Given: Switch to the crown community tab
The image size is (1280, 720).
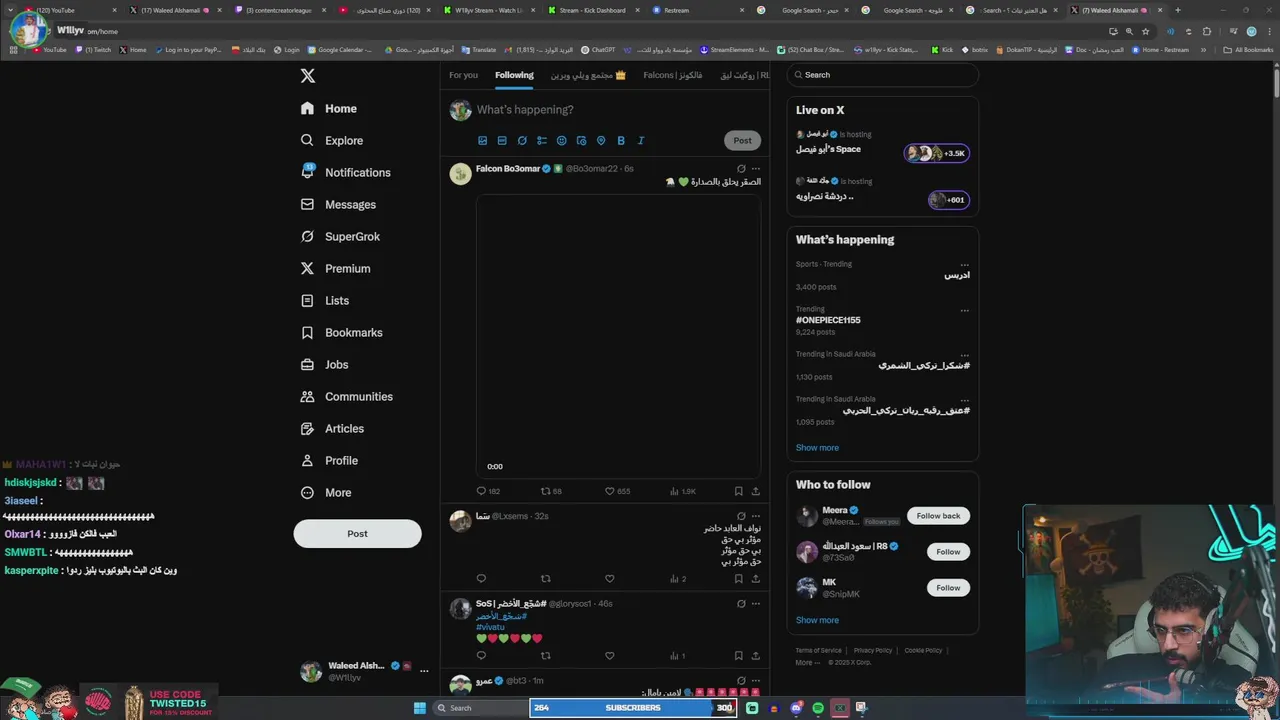Looking at the screenshot, I should [x=588, y=75].
